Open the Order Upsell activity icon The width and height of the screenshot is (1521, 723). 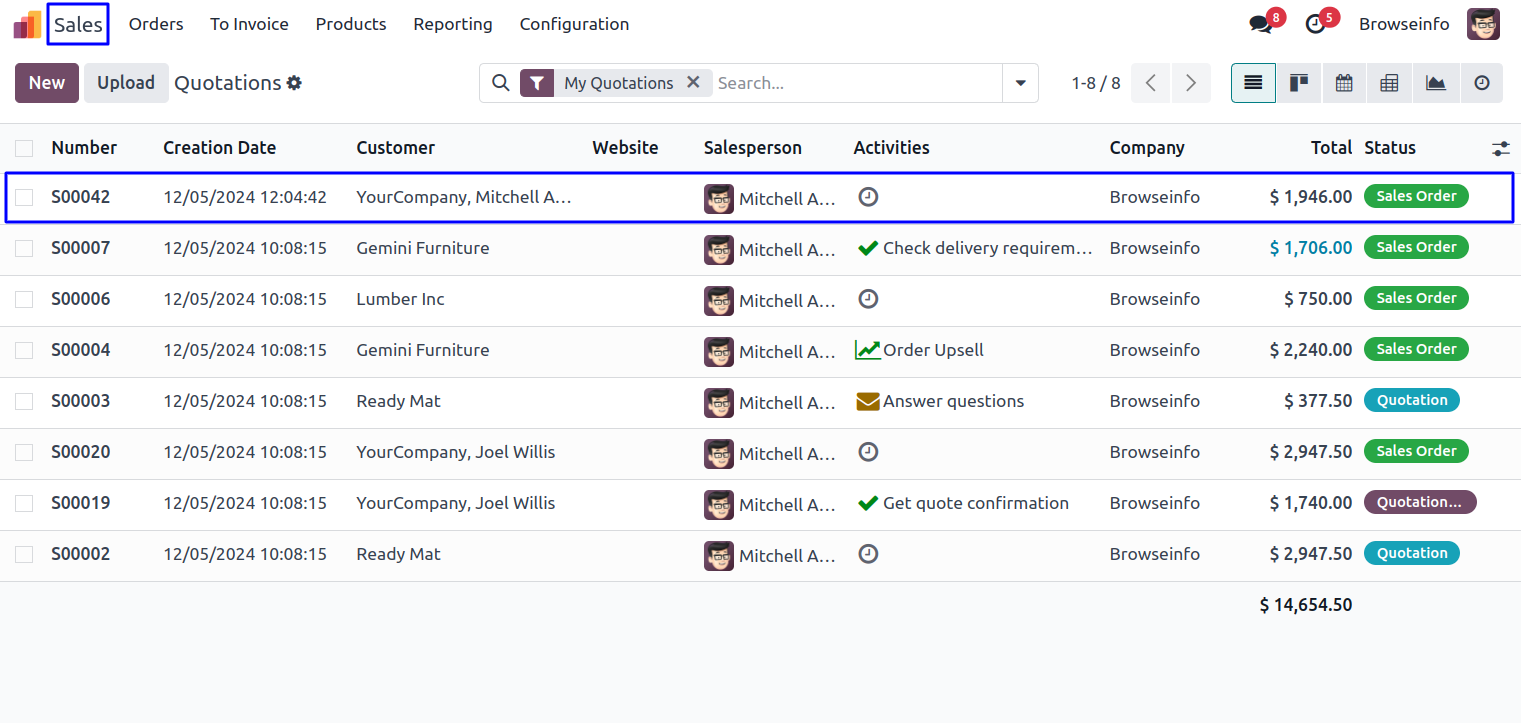coord(867,350)
